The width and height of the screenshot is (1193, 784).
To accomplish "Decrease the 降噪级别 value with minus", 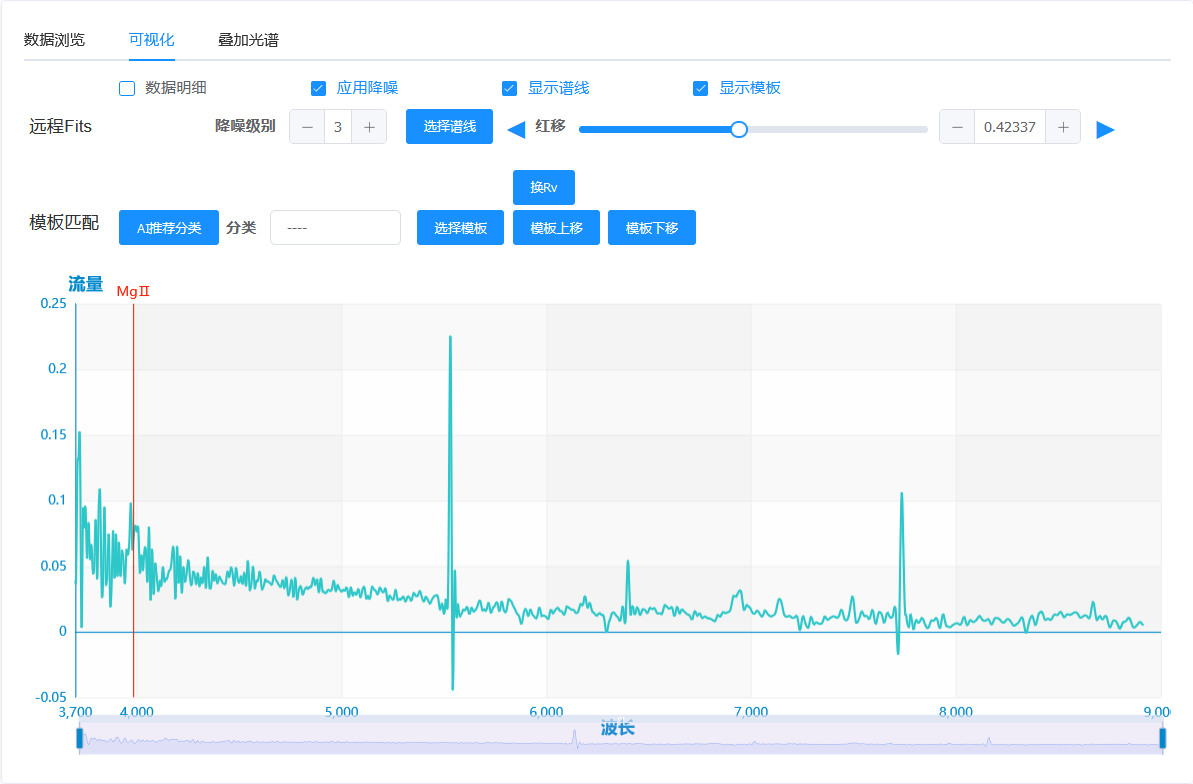I will (x=307, y=127).
